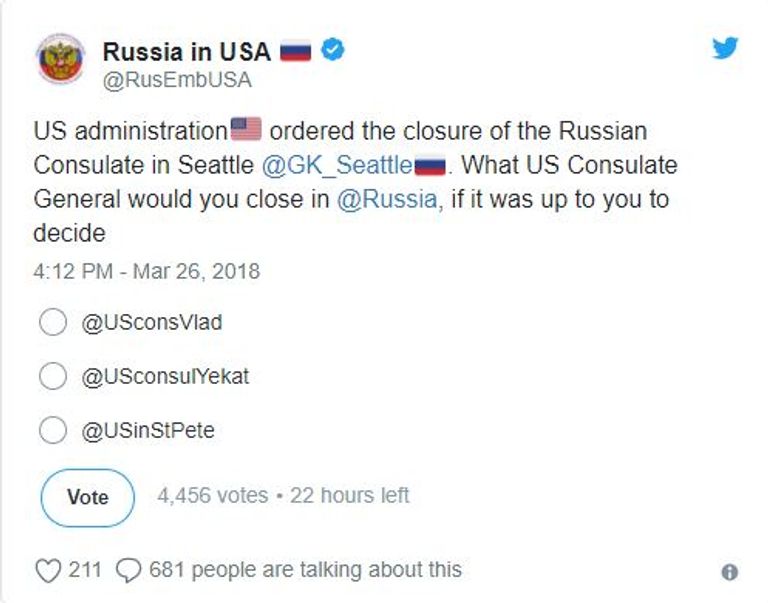
Task: Select the @USconsulYekat poll option
Action: [52, 376]
